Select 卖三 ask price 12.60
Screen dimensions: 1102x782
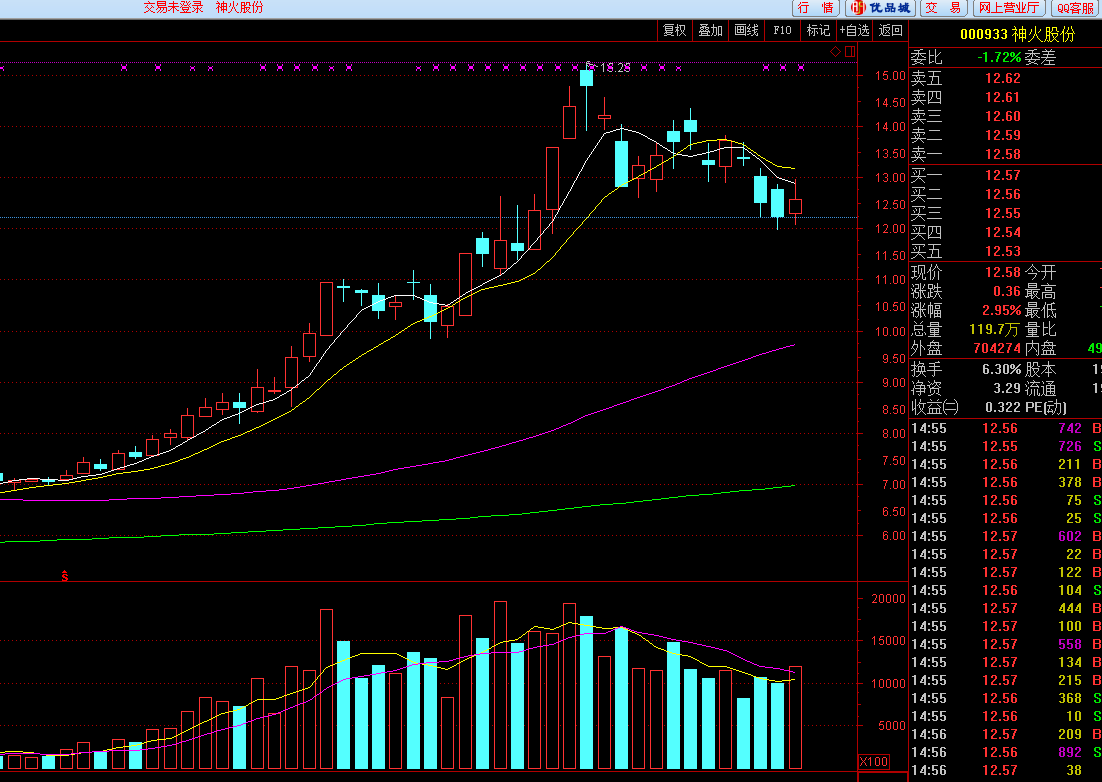click(1002, 116)
